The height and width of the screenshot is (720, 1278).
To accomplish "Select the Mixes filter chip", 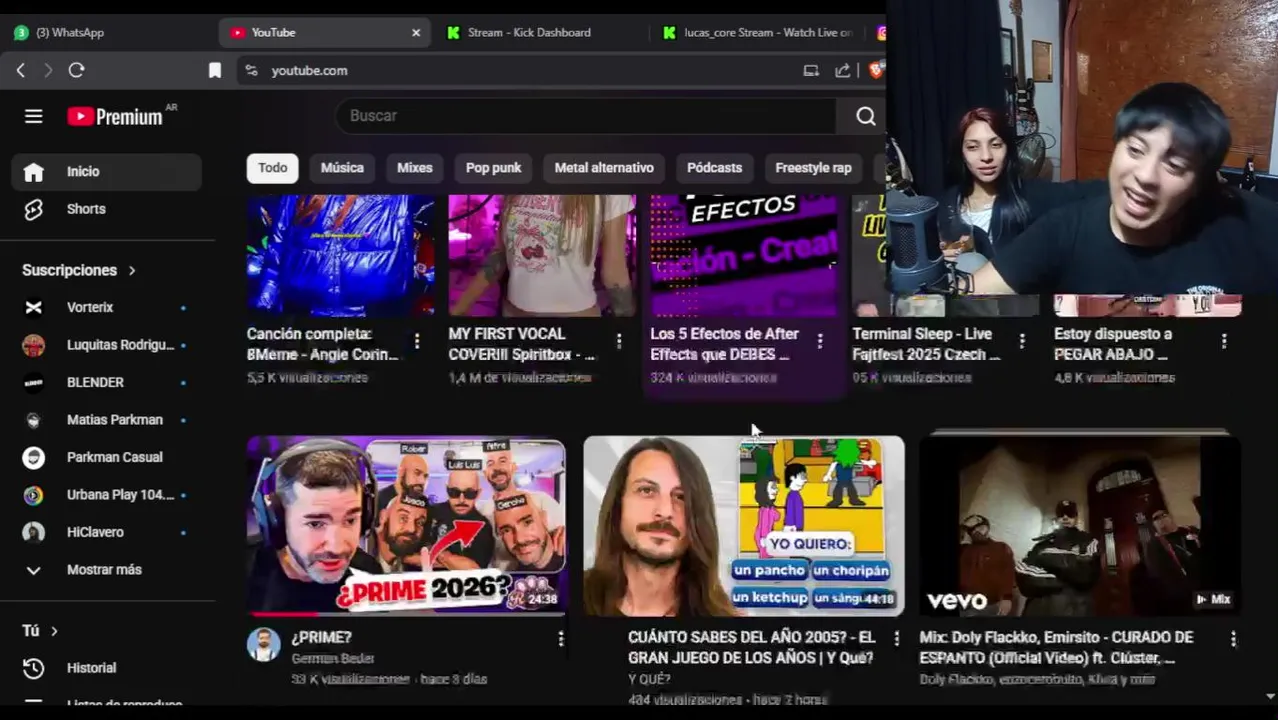I will [414, 168].
